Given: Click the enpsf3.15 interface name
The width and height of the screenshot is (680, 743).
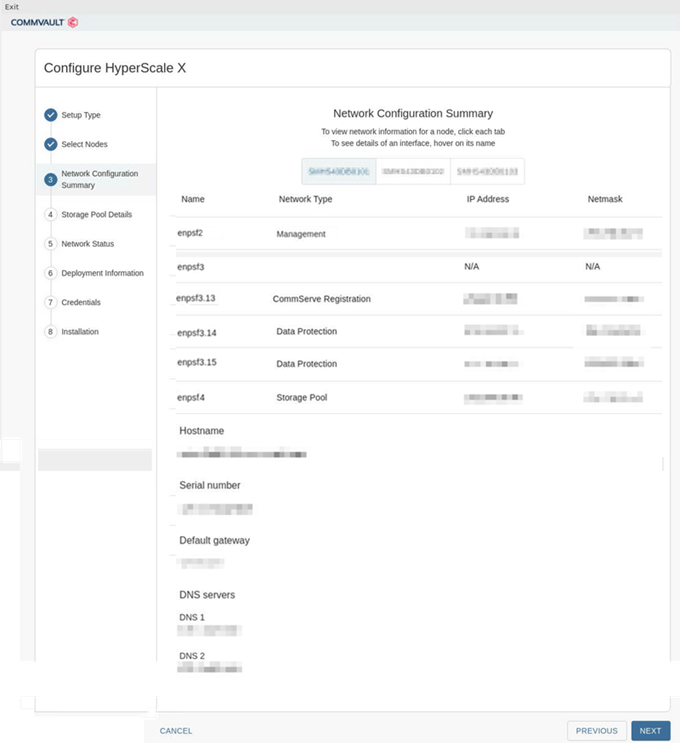Looking at the screenshot, I should (197, 362).
